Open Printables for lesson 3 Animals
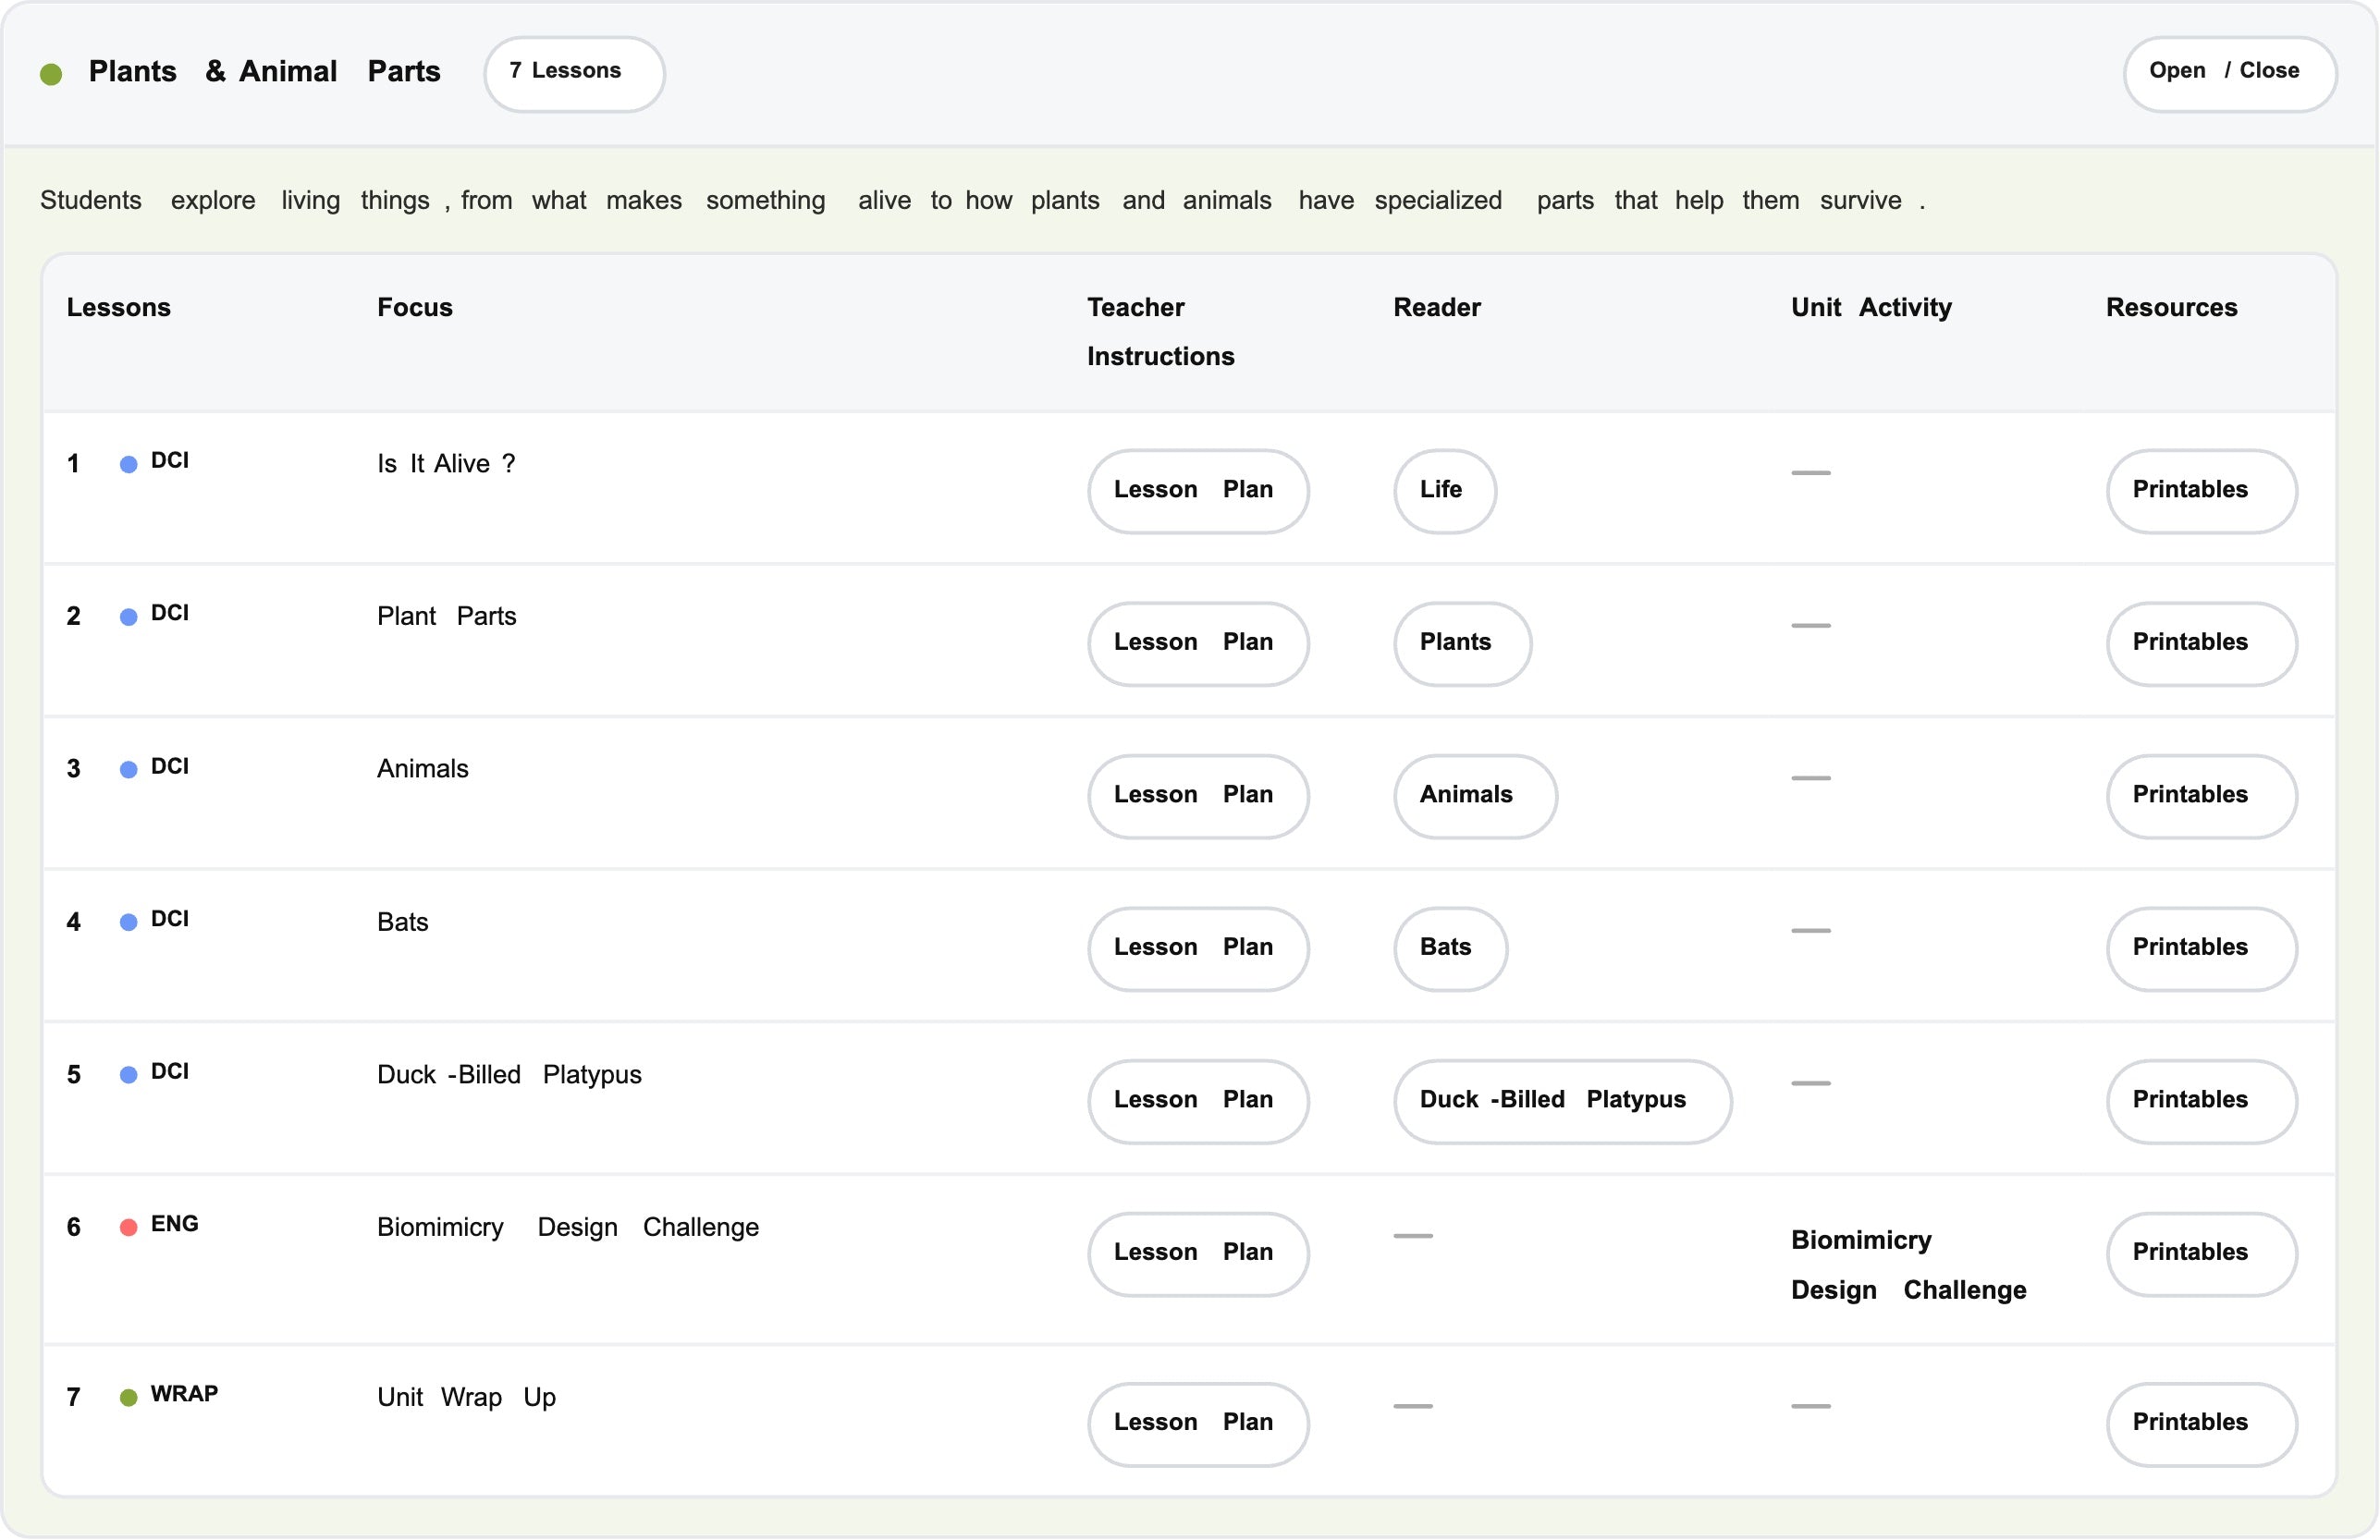The height and width of the screenshot is (1540, 2380). click(2201, 796)
